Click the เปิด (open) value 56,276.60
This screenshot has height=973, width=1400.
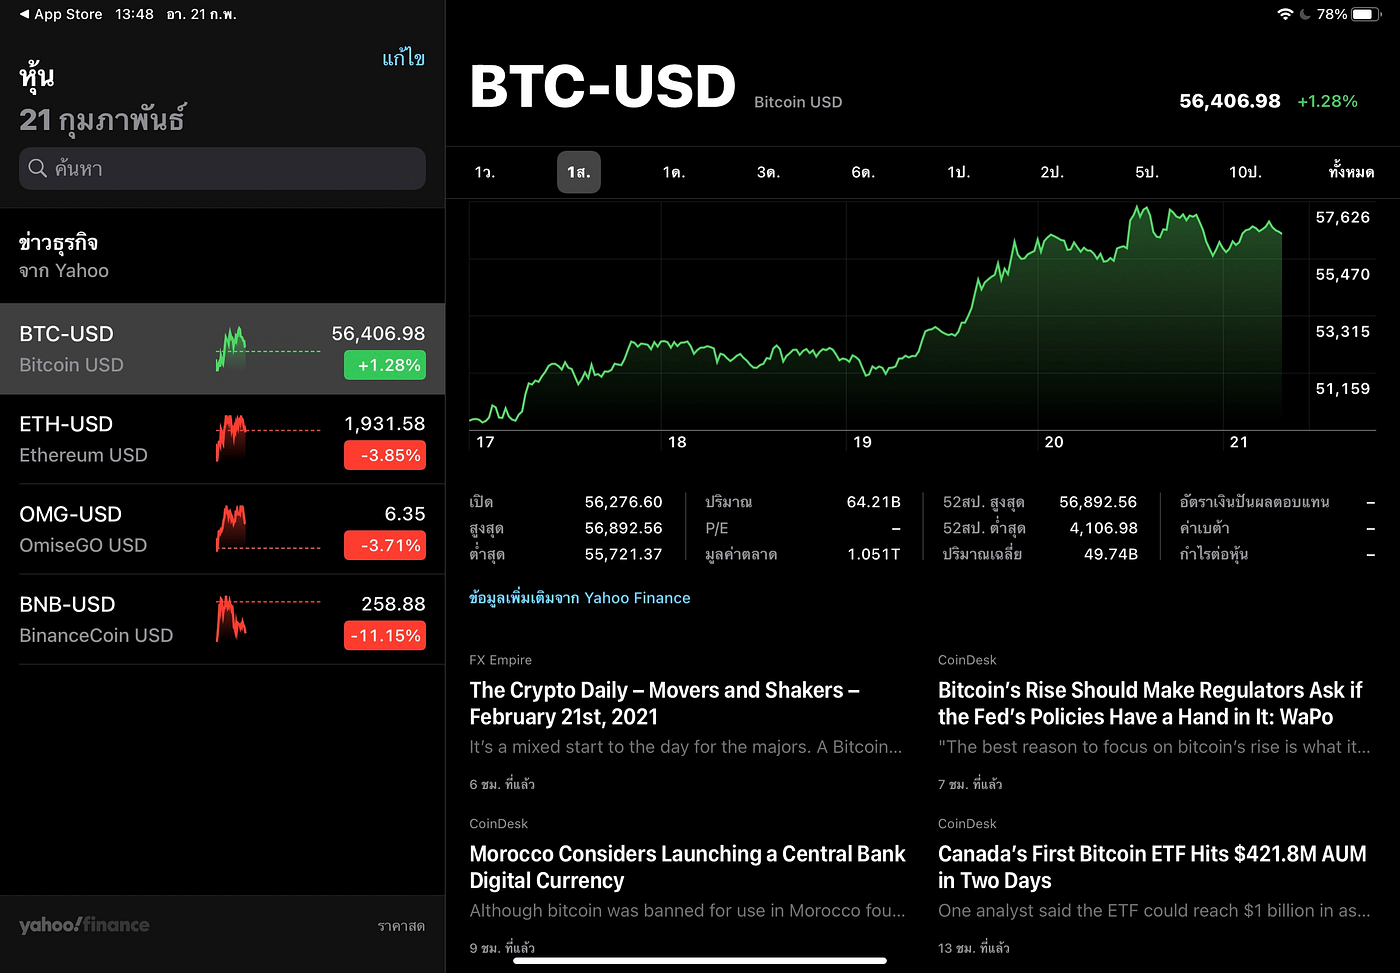pyautogui.click(x=623, y=502)
